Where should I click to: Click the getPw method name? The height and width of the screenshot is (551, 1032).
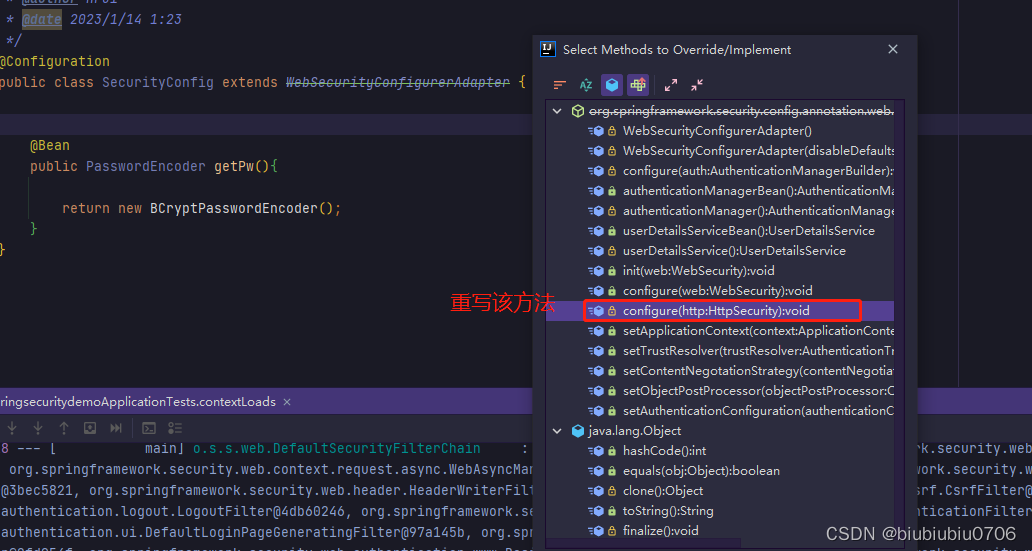coord(234,166)
